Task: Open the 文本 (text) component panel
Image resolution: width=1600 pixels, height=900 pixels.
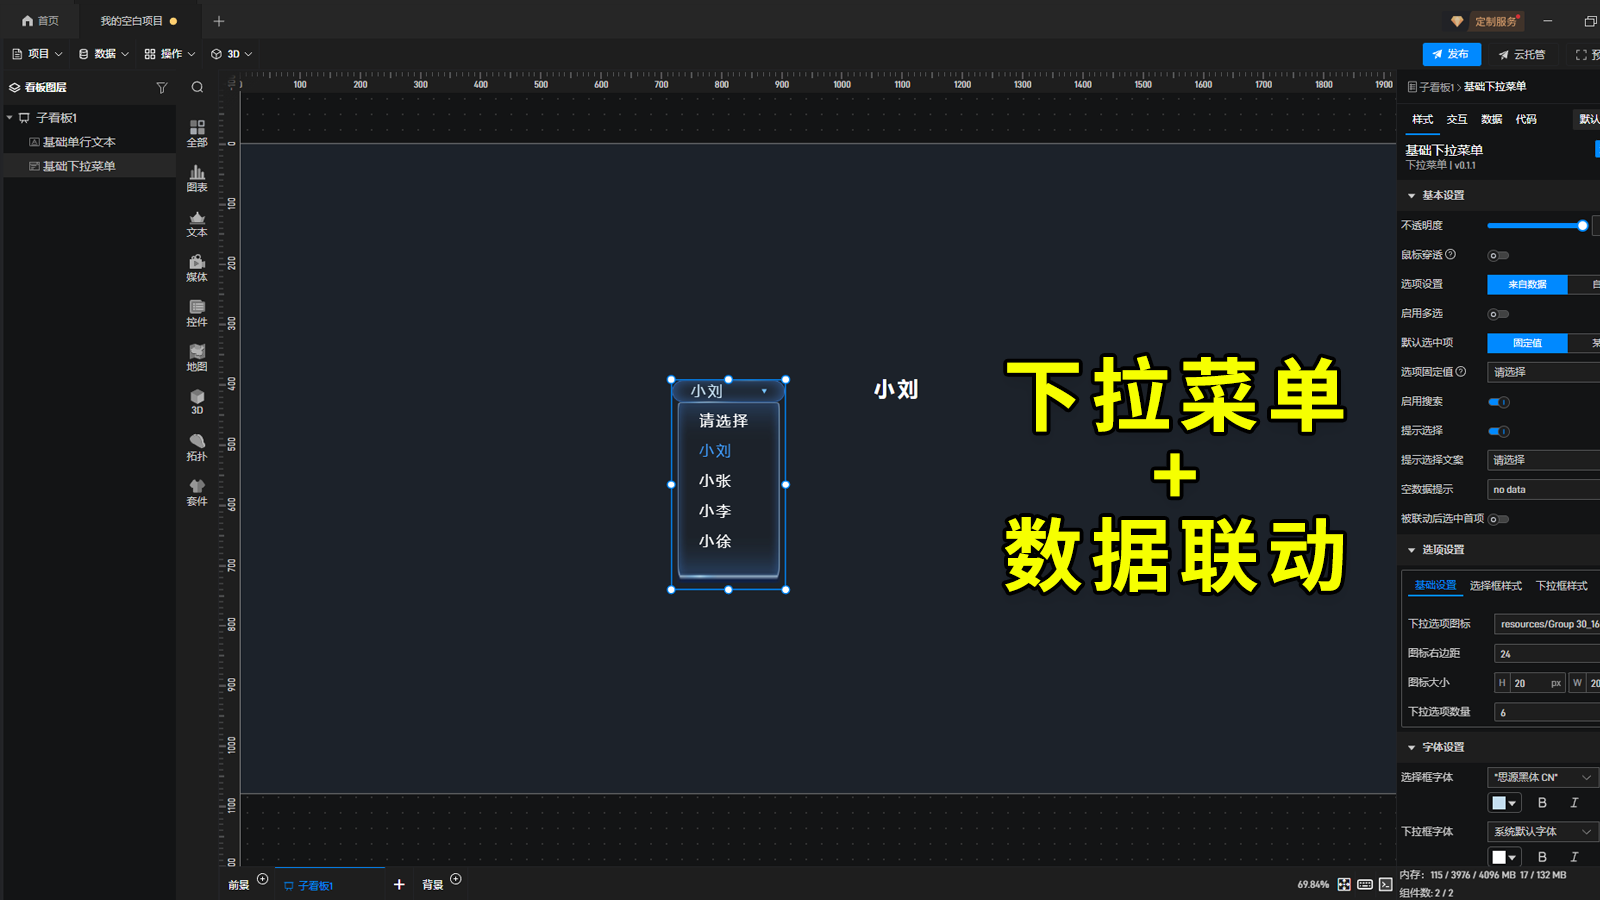Action: (197, 223)
